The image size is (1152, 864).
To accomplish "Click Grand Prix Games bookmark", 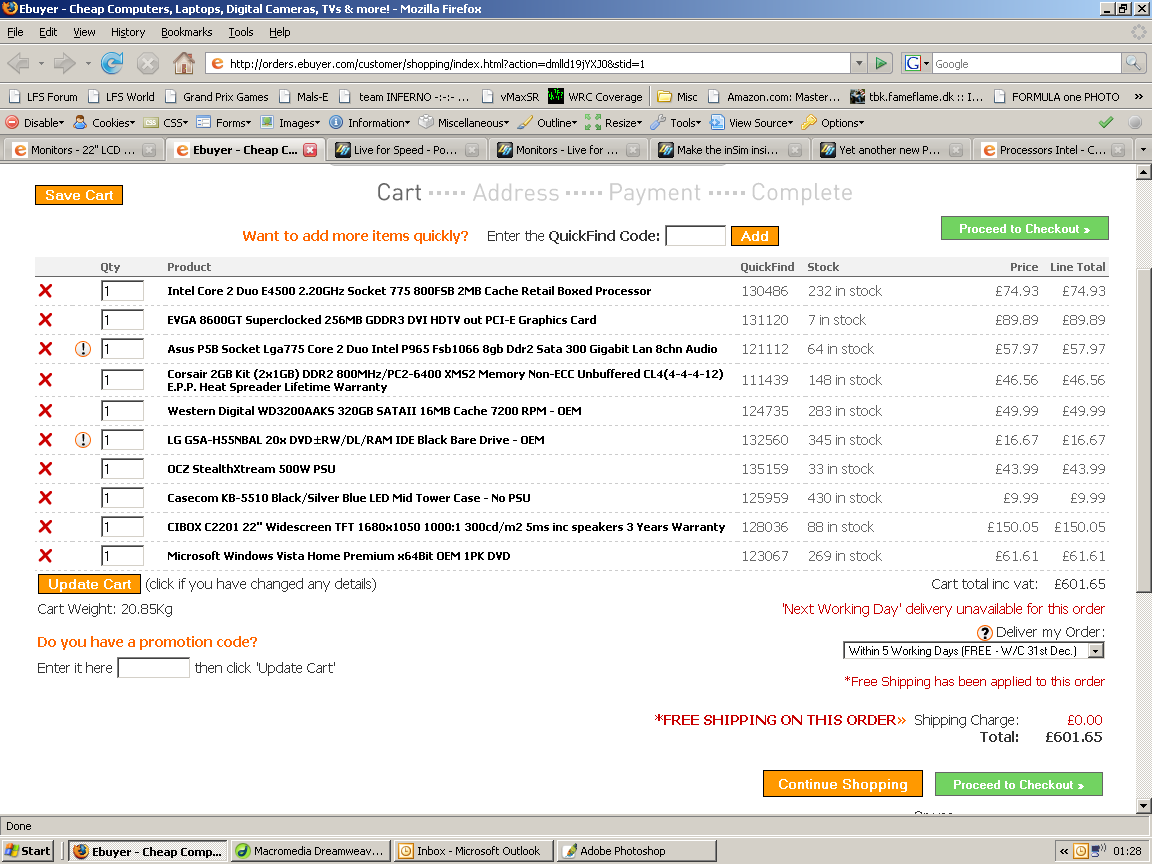I will [217, 97].
